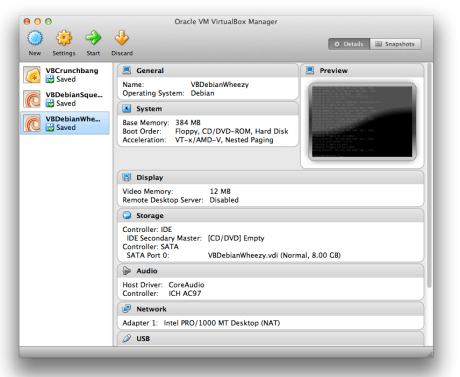
Task: Open the System section header link
Action: coord(149,109)
